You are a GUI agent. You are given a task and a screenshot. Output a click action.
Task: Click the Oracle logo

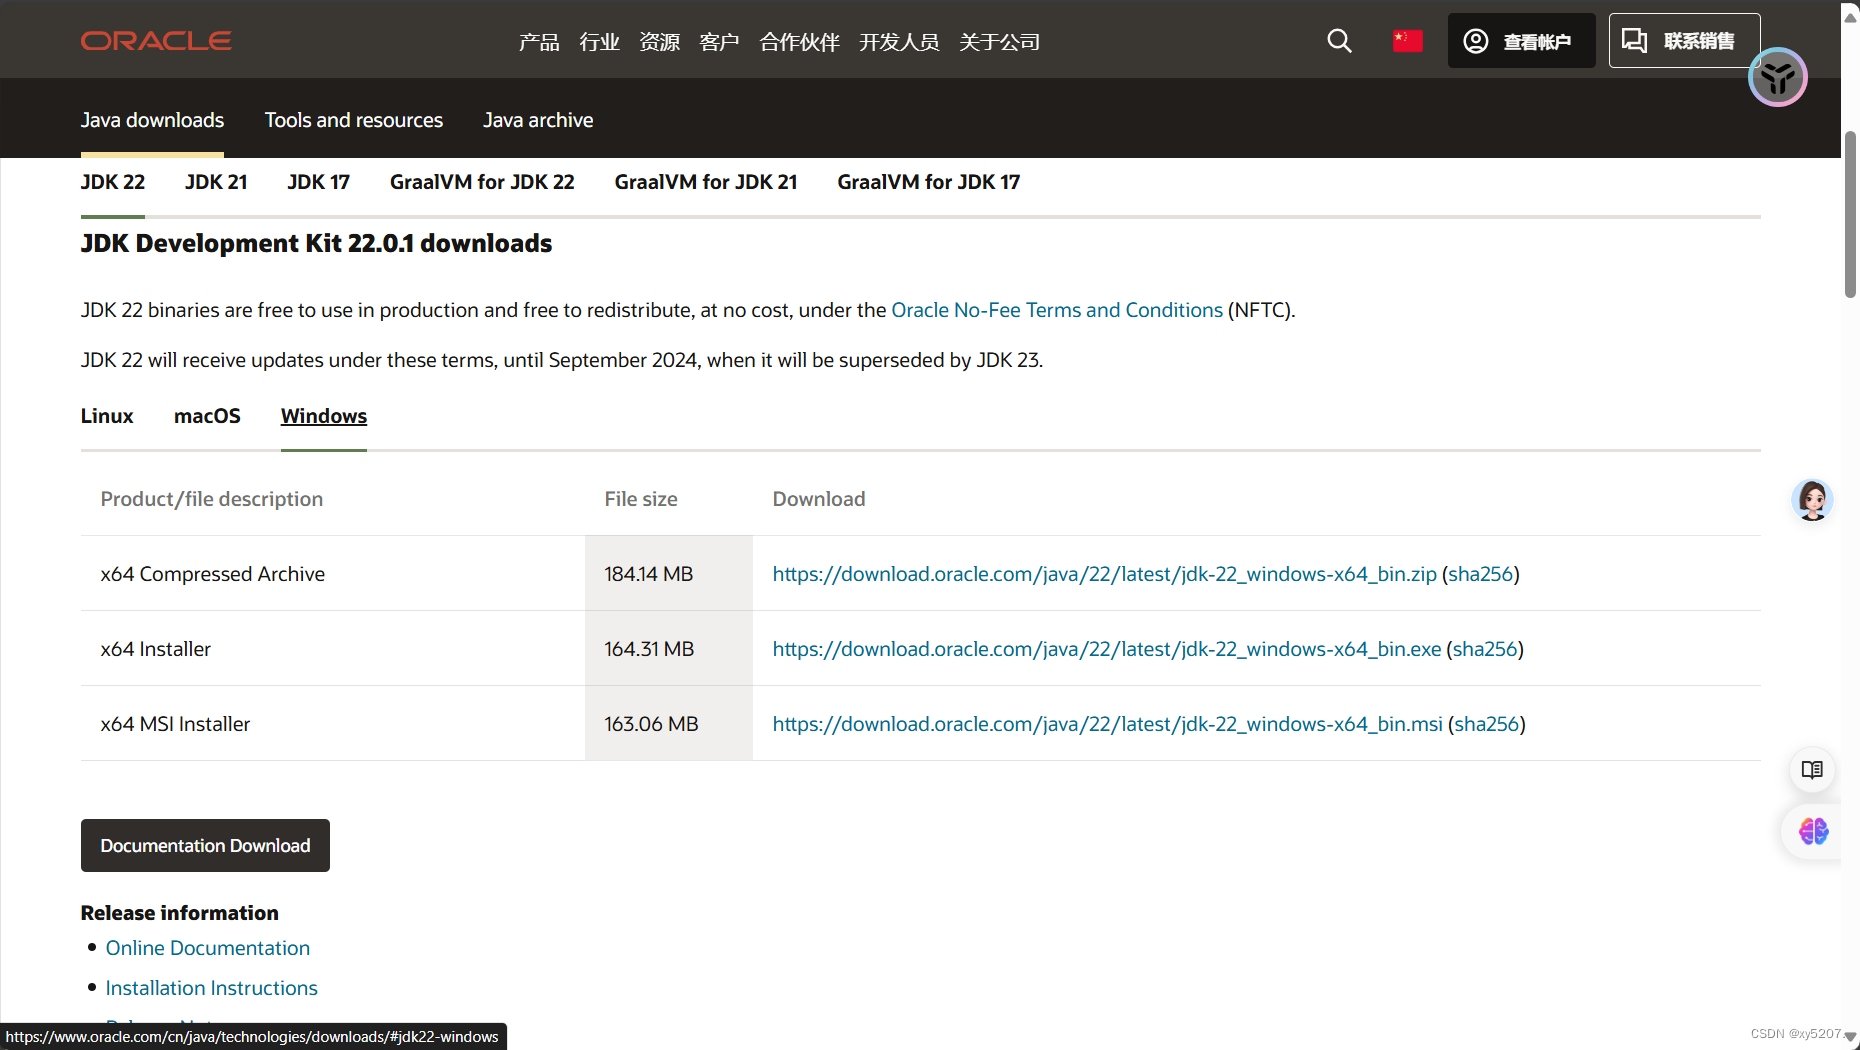click(x=156, y=41)
